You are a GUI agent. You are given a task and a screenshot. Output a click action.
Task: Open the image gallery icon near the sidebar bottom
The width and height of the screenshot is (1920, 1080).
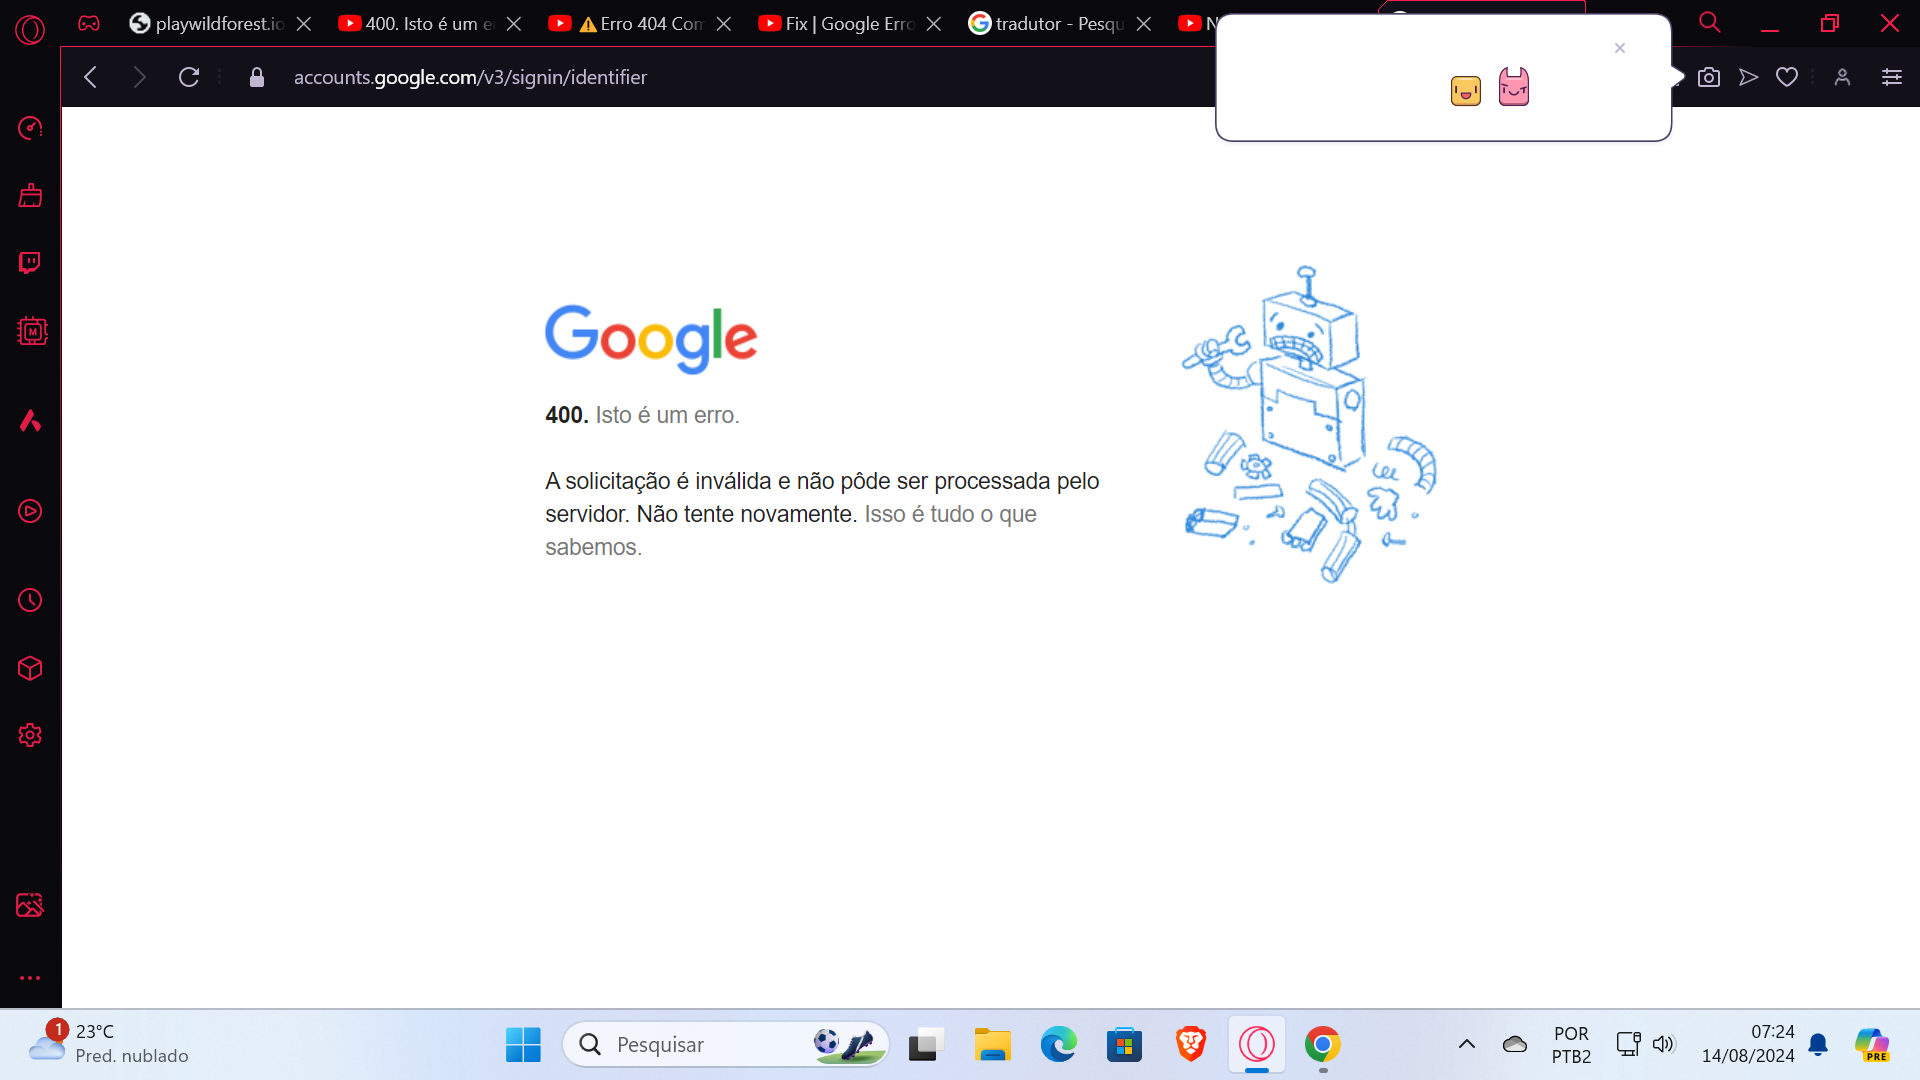(30, 905)
